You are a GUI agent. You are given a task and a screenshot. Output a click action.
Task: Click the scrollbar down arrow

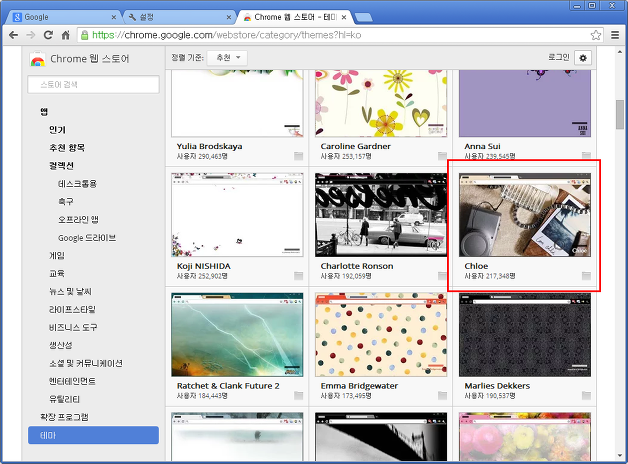tap(620, 456)
